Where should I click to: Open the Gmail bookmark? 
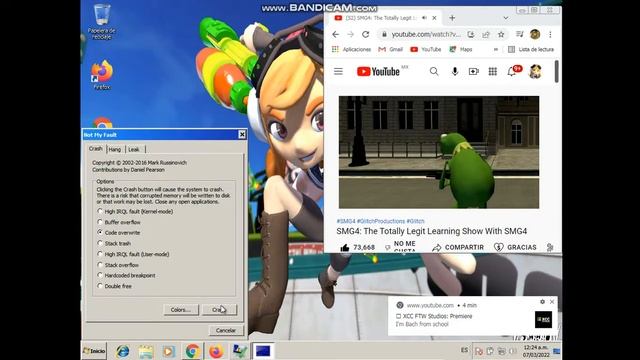pos(391,49)
